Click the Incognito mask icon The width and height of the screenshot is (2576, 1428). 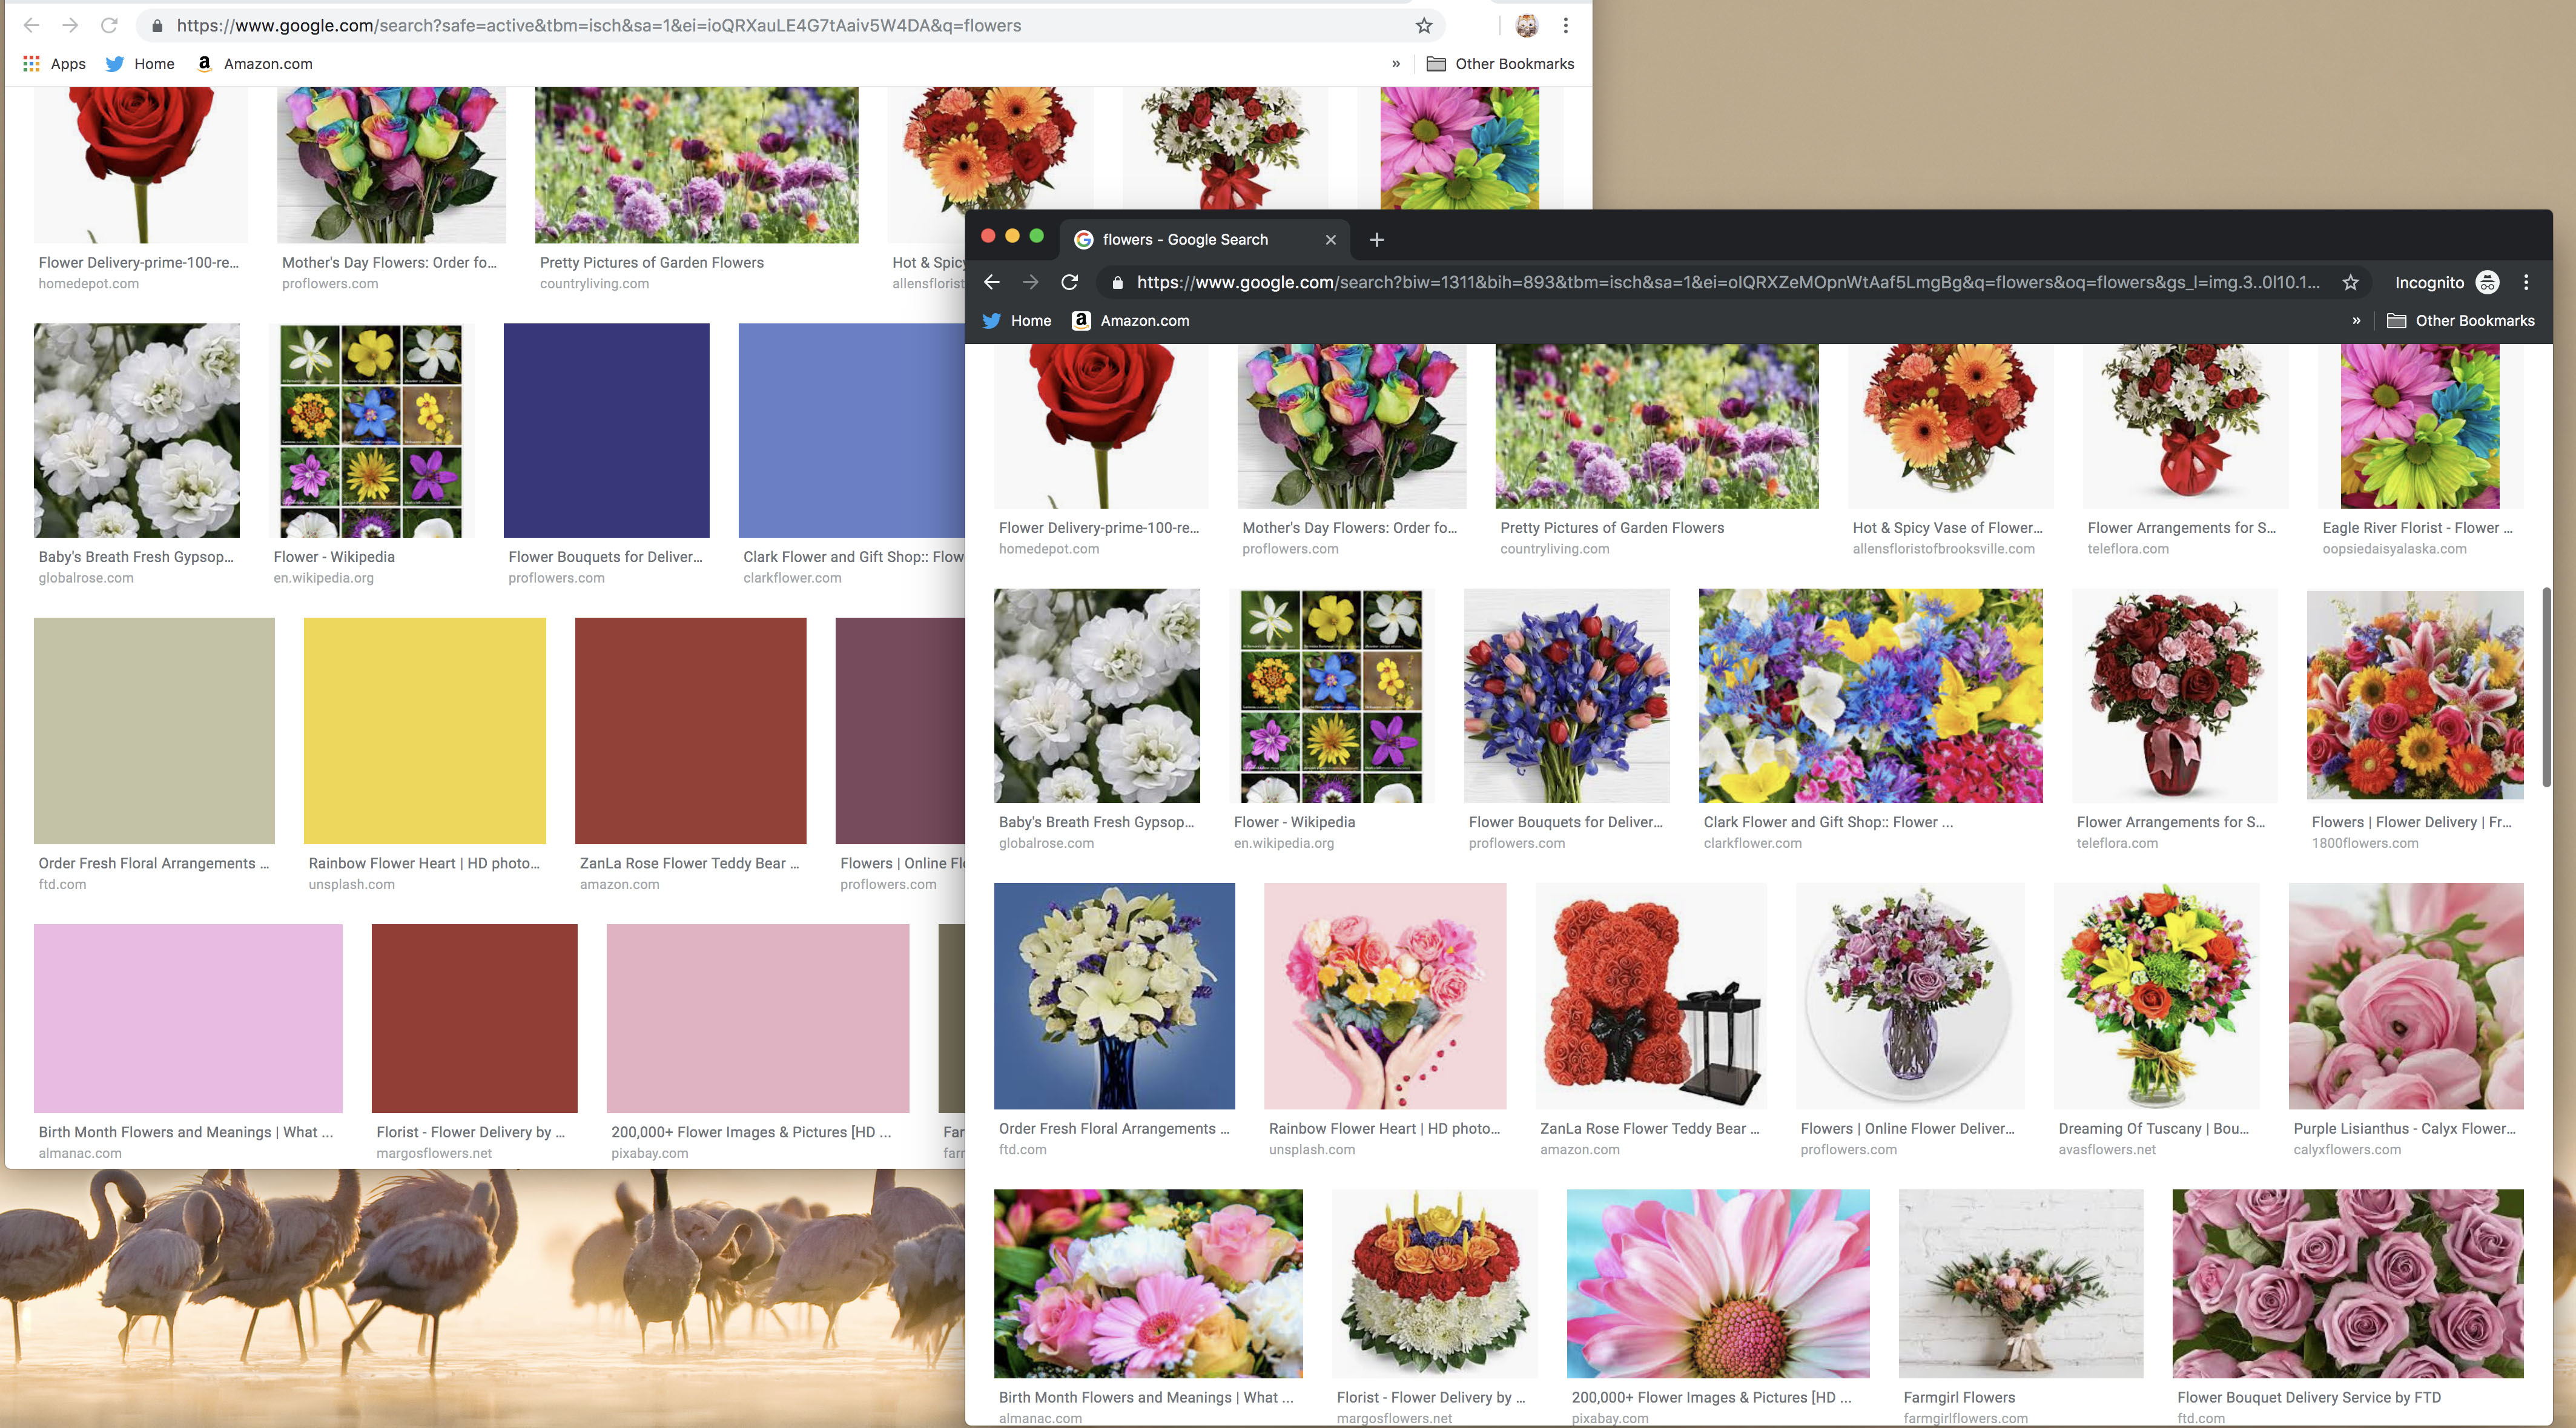point(2487,282)
